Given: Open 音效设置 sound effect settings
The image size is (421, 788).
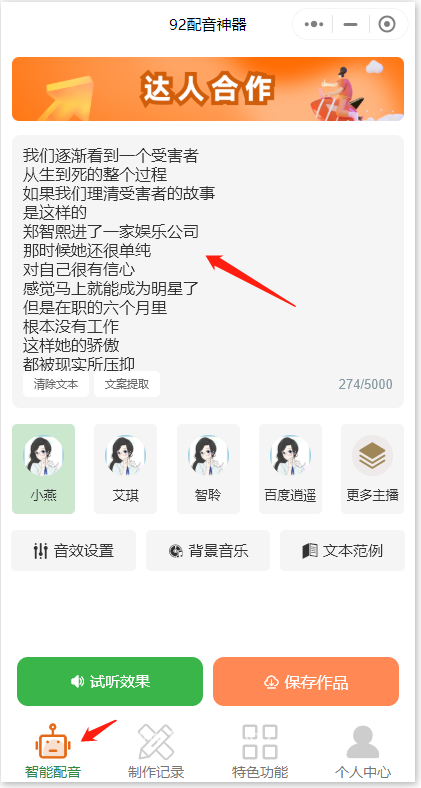Looking at the screenshot, I should click(73, 551).
